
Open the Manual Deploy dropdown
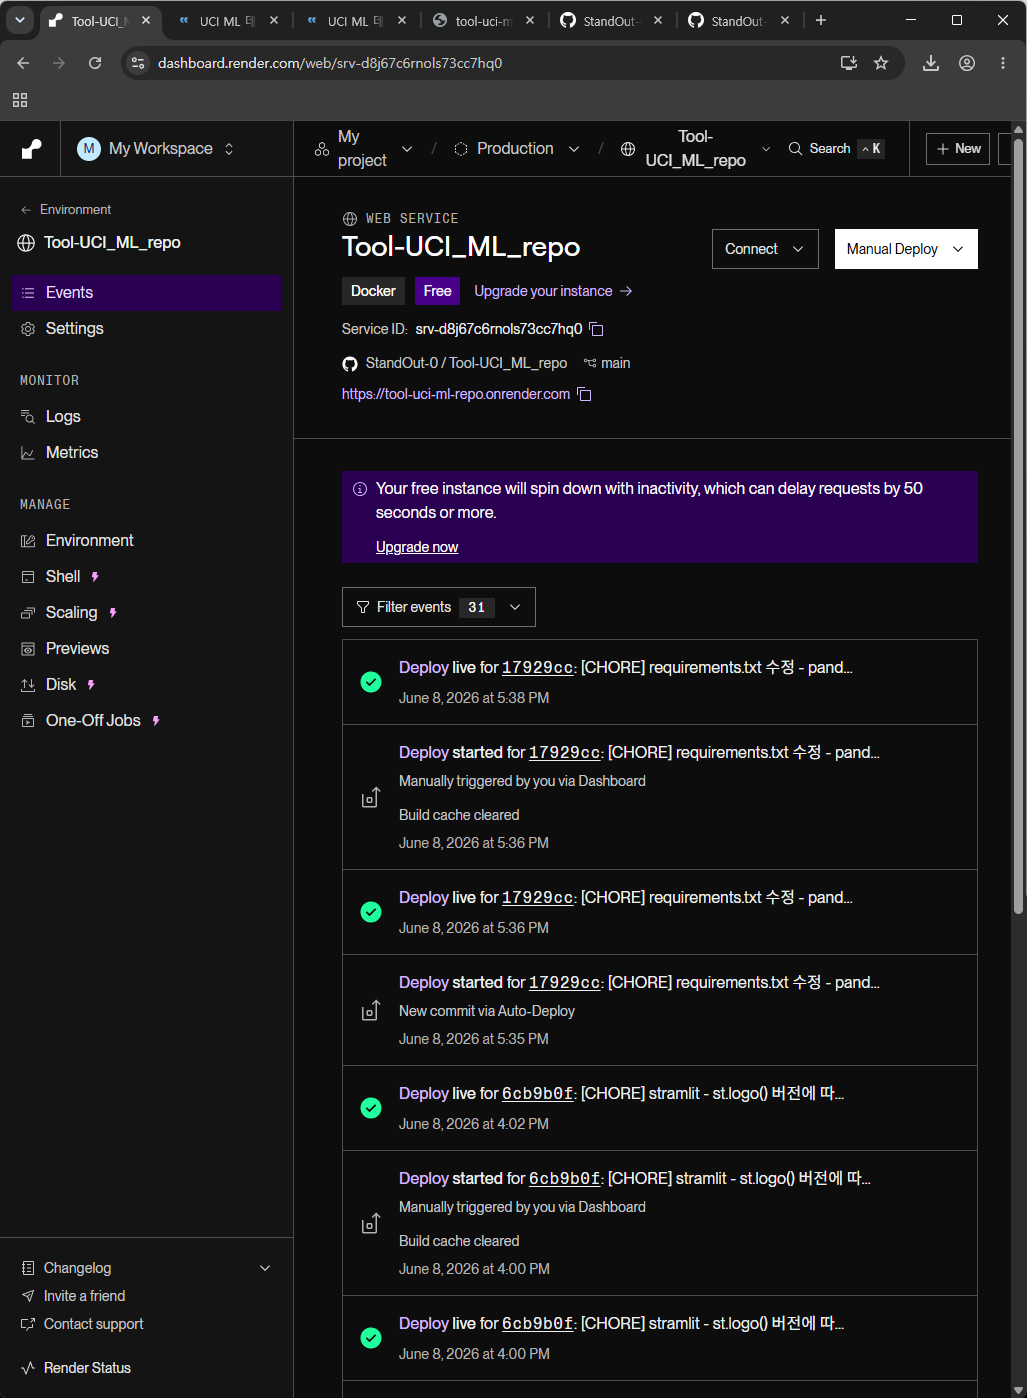coord(906,249)
